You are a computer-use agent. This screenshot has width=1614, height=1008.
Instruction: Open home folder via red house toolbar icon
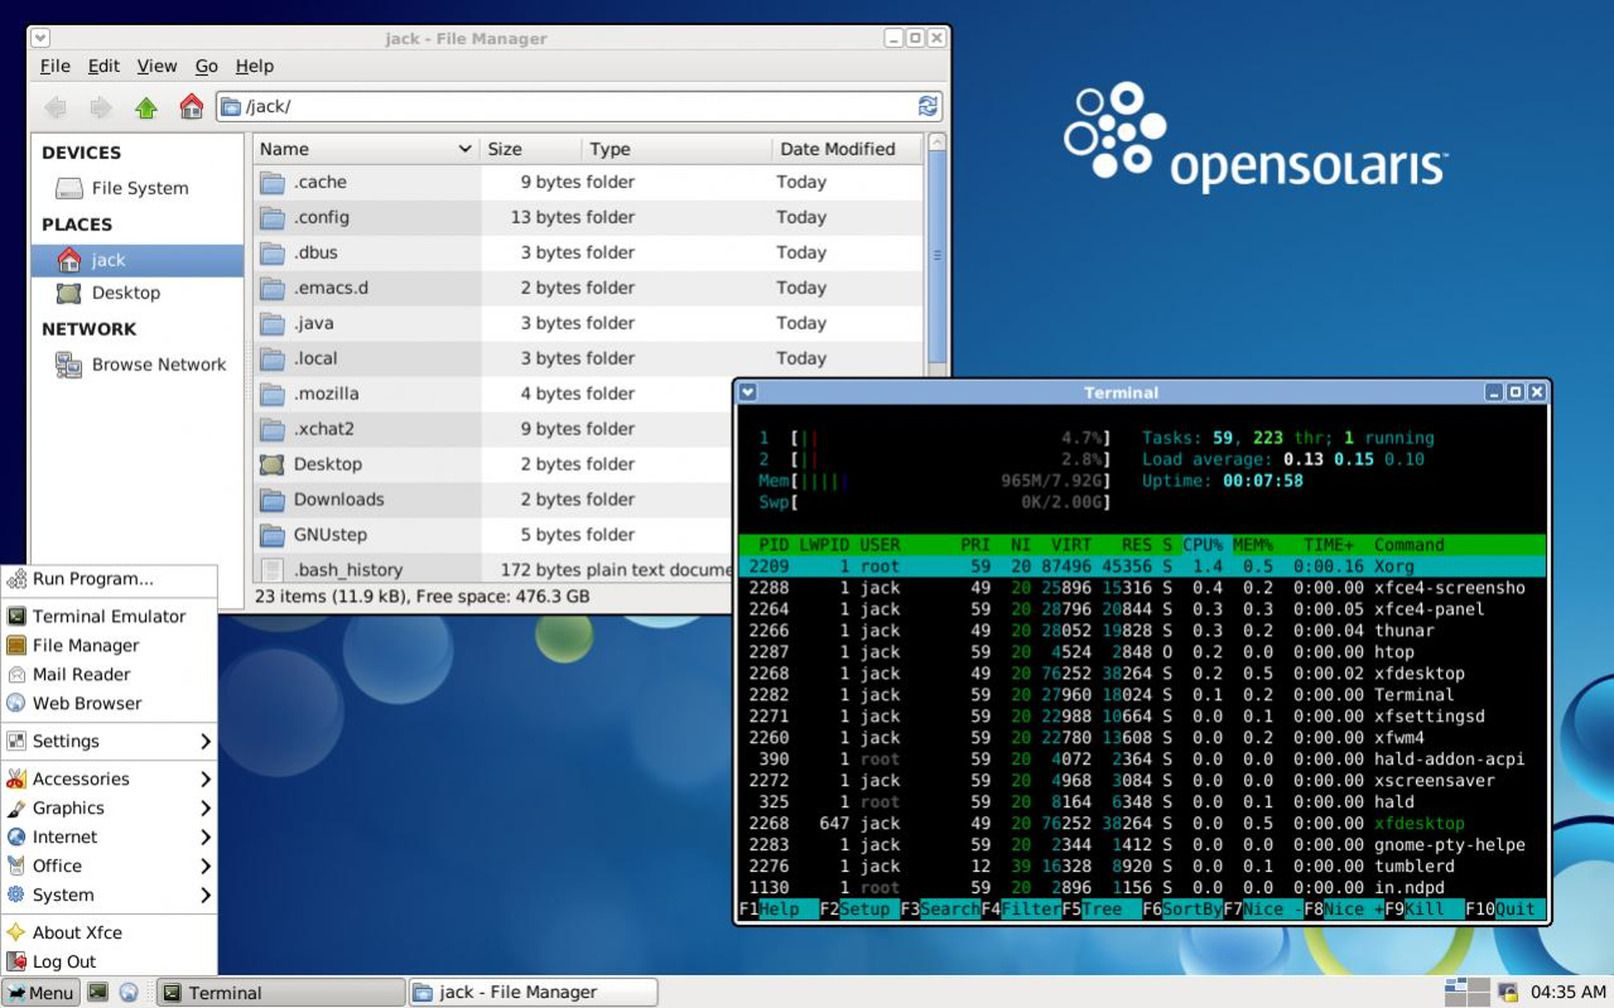click(x=191, y=106)
